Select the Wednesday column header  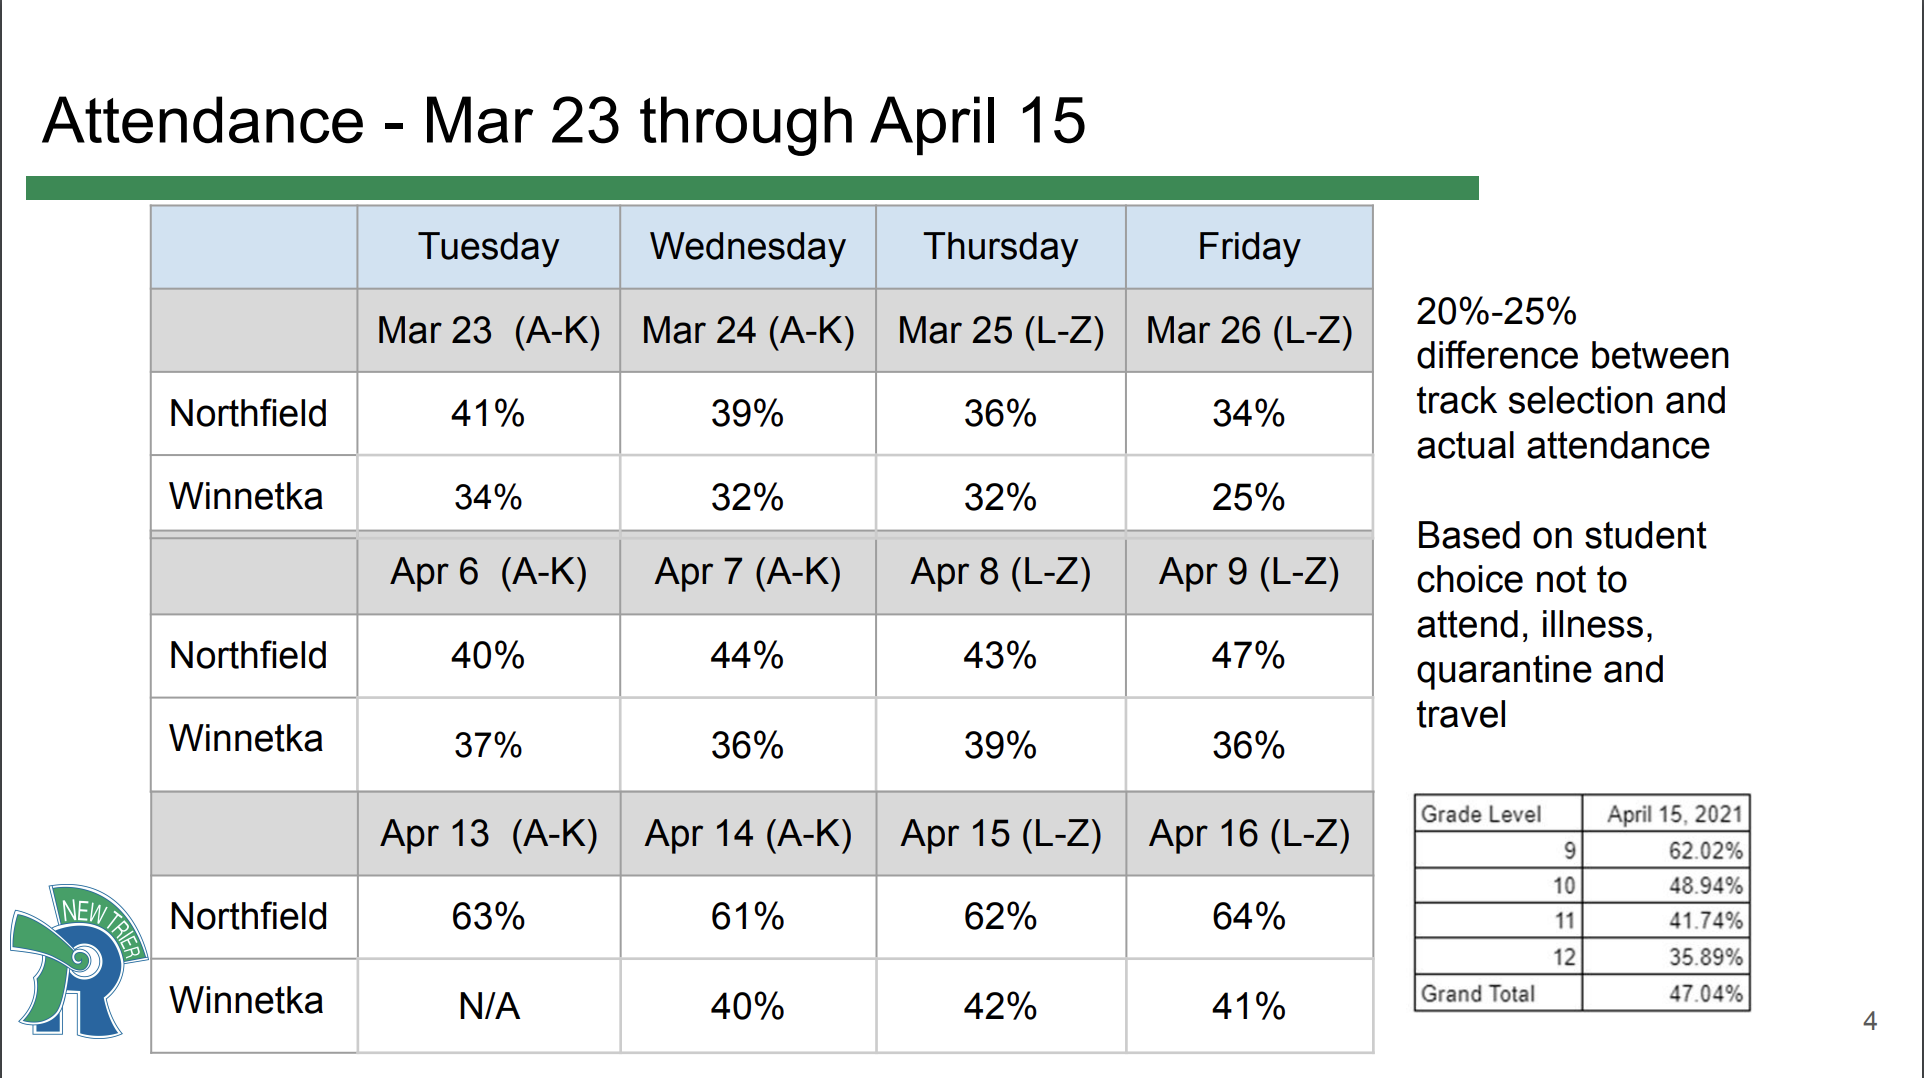[747, 247]
